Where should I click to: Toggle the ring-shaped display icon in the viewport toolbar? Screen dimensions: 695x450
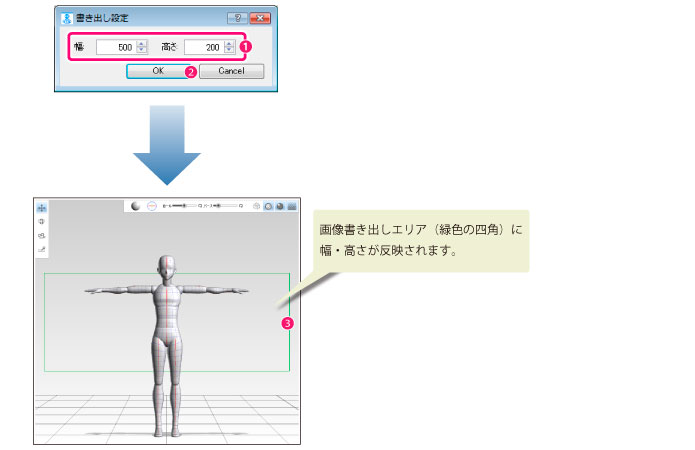(x=269, y=206)
